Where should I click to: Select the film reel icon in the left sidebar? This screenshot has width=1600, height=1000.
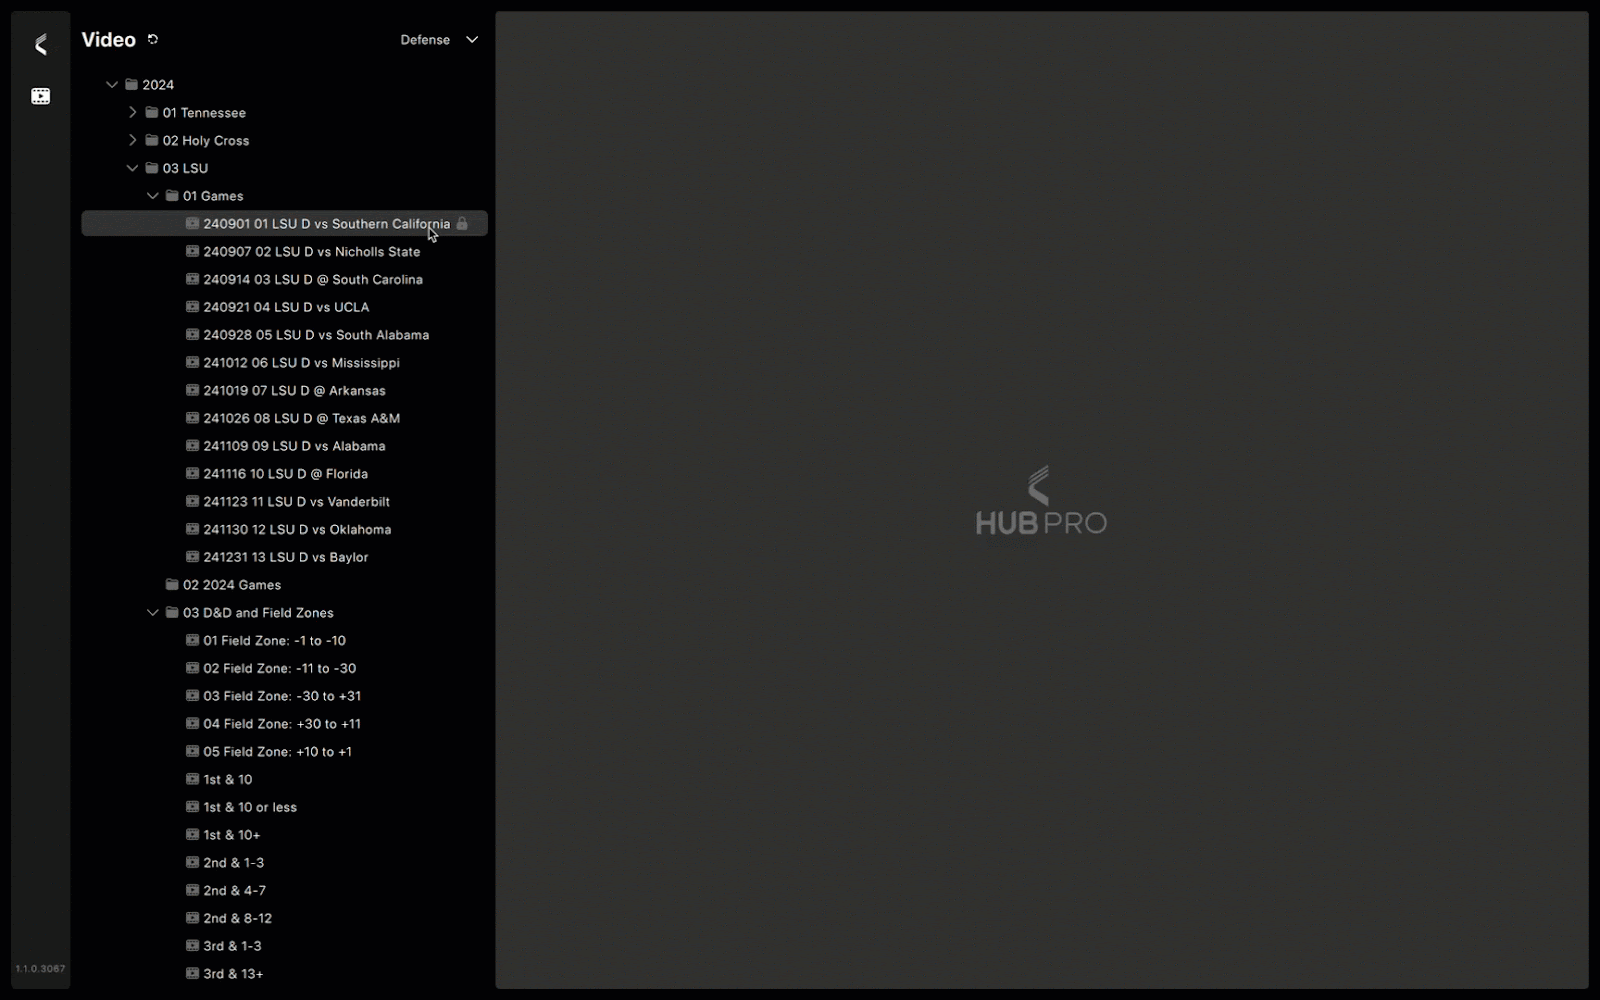[x=40, y=95]
